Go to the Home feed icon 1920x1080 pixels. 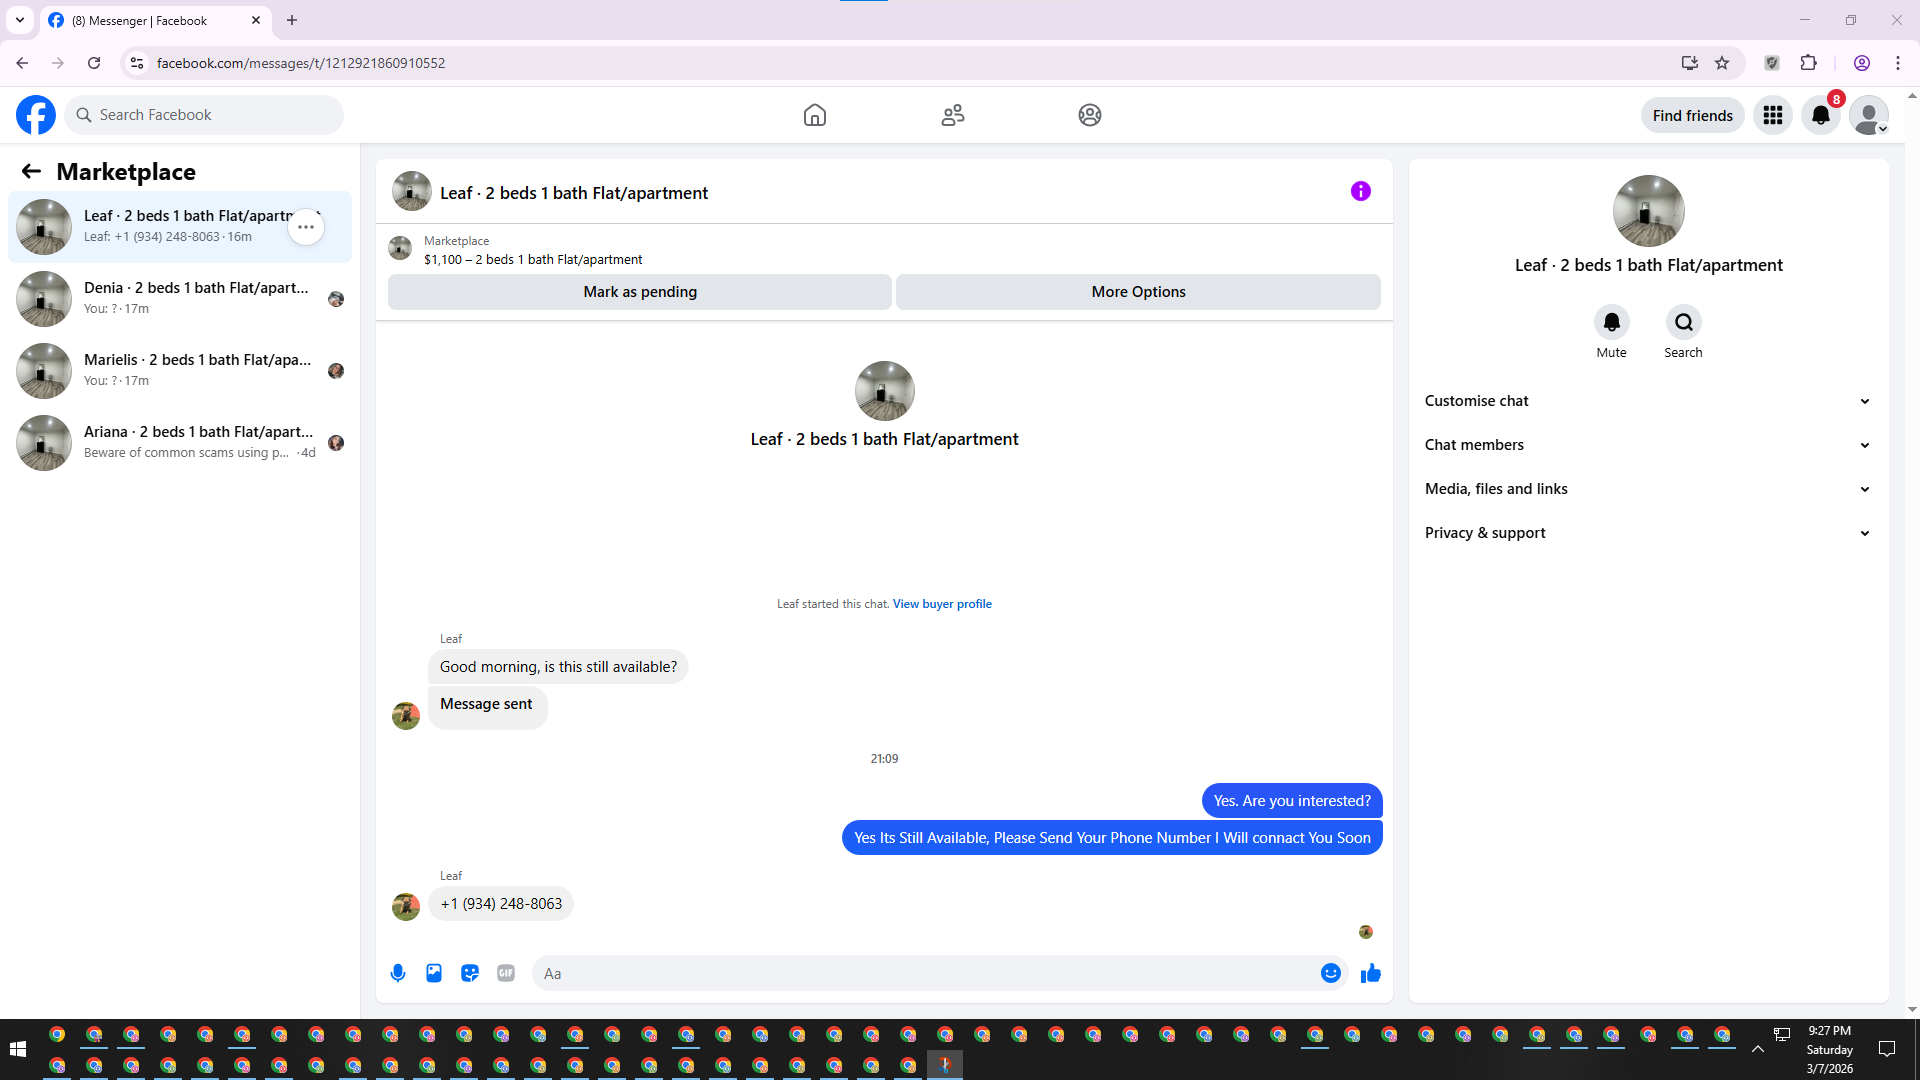click(x=815, y=115)
